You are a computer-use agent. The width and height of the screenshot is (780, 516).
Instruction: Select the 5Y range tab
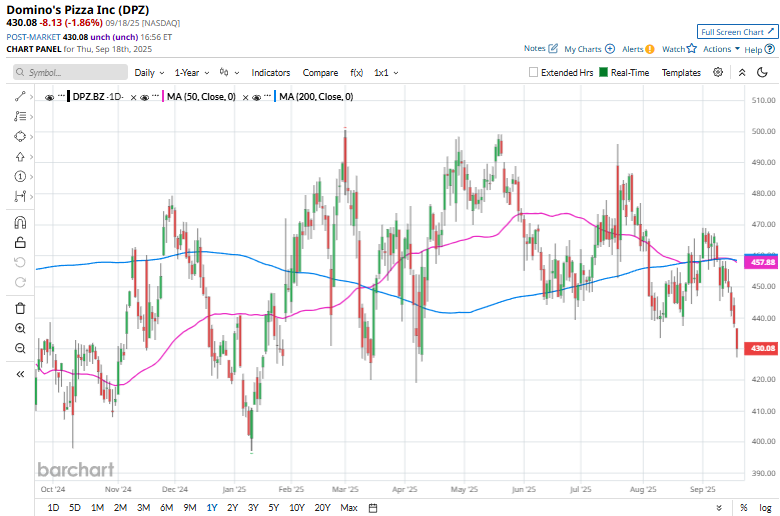point(274,508)
